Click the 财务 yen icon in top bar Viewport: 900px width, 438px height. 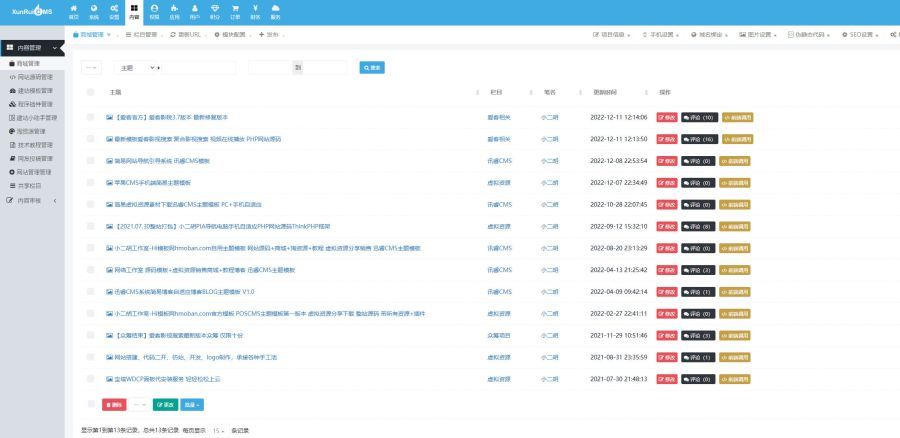(255, 11)
